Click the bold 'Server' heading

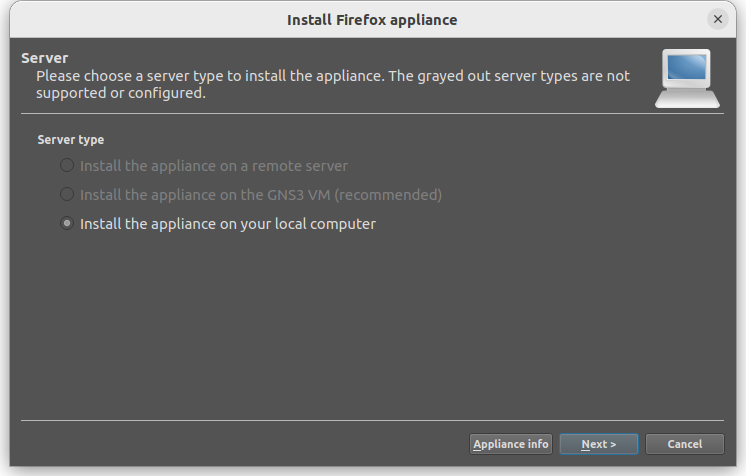pyautogui.click(x=45, y=58)
